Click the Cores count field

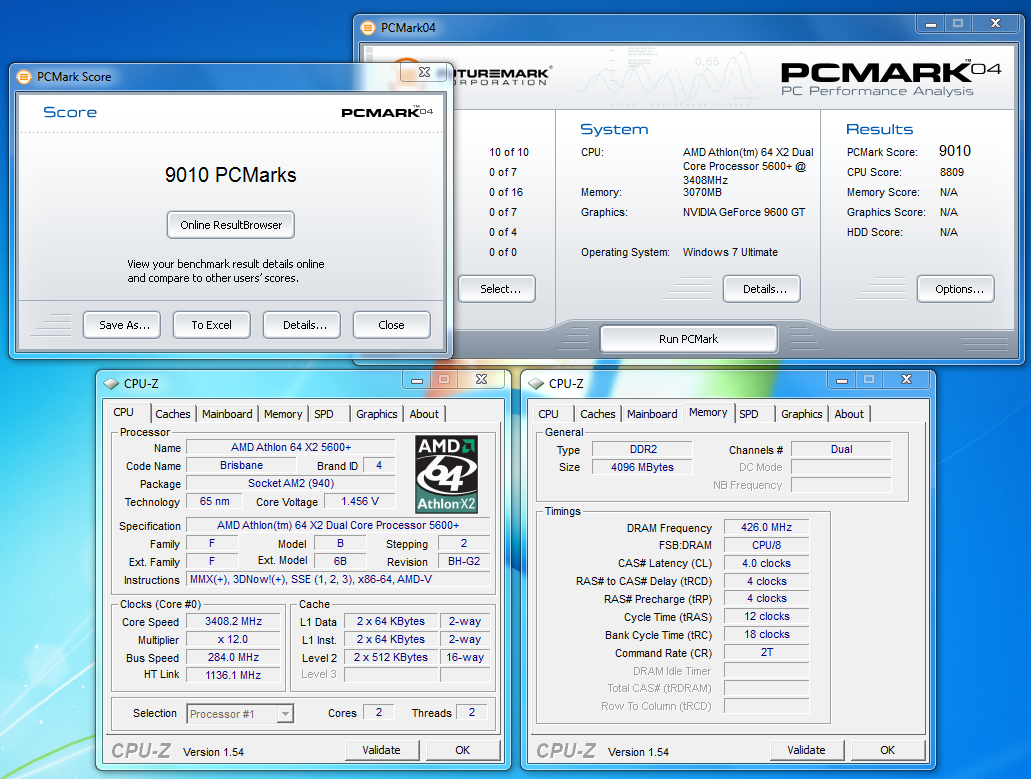(379, 712)
